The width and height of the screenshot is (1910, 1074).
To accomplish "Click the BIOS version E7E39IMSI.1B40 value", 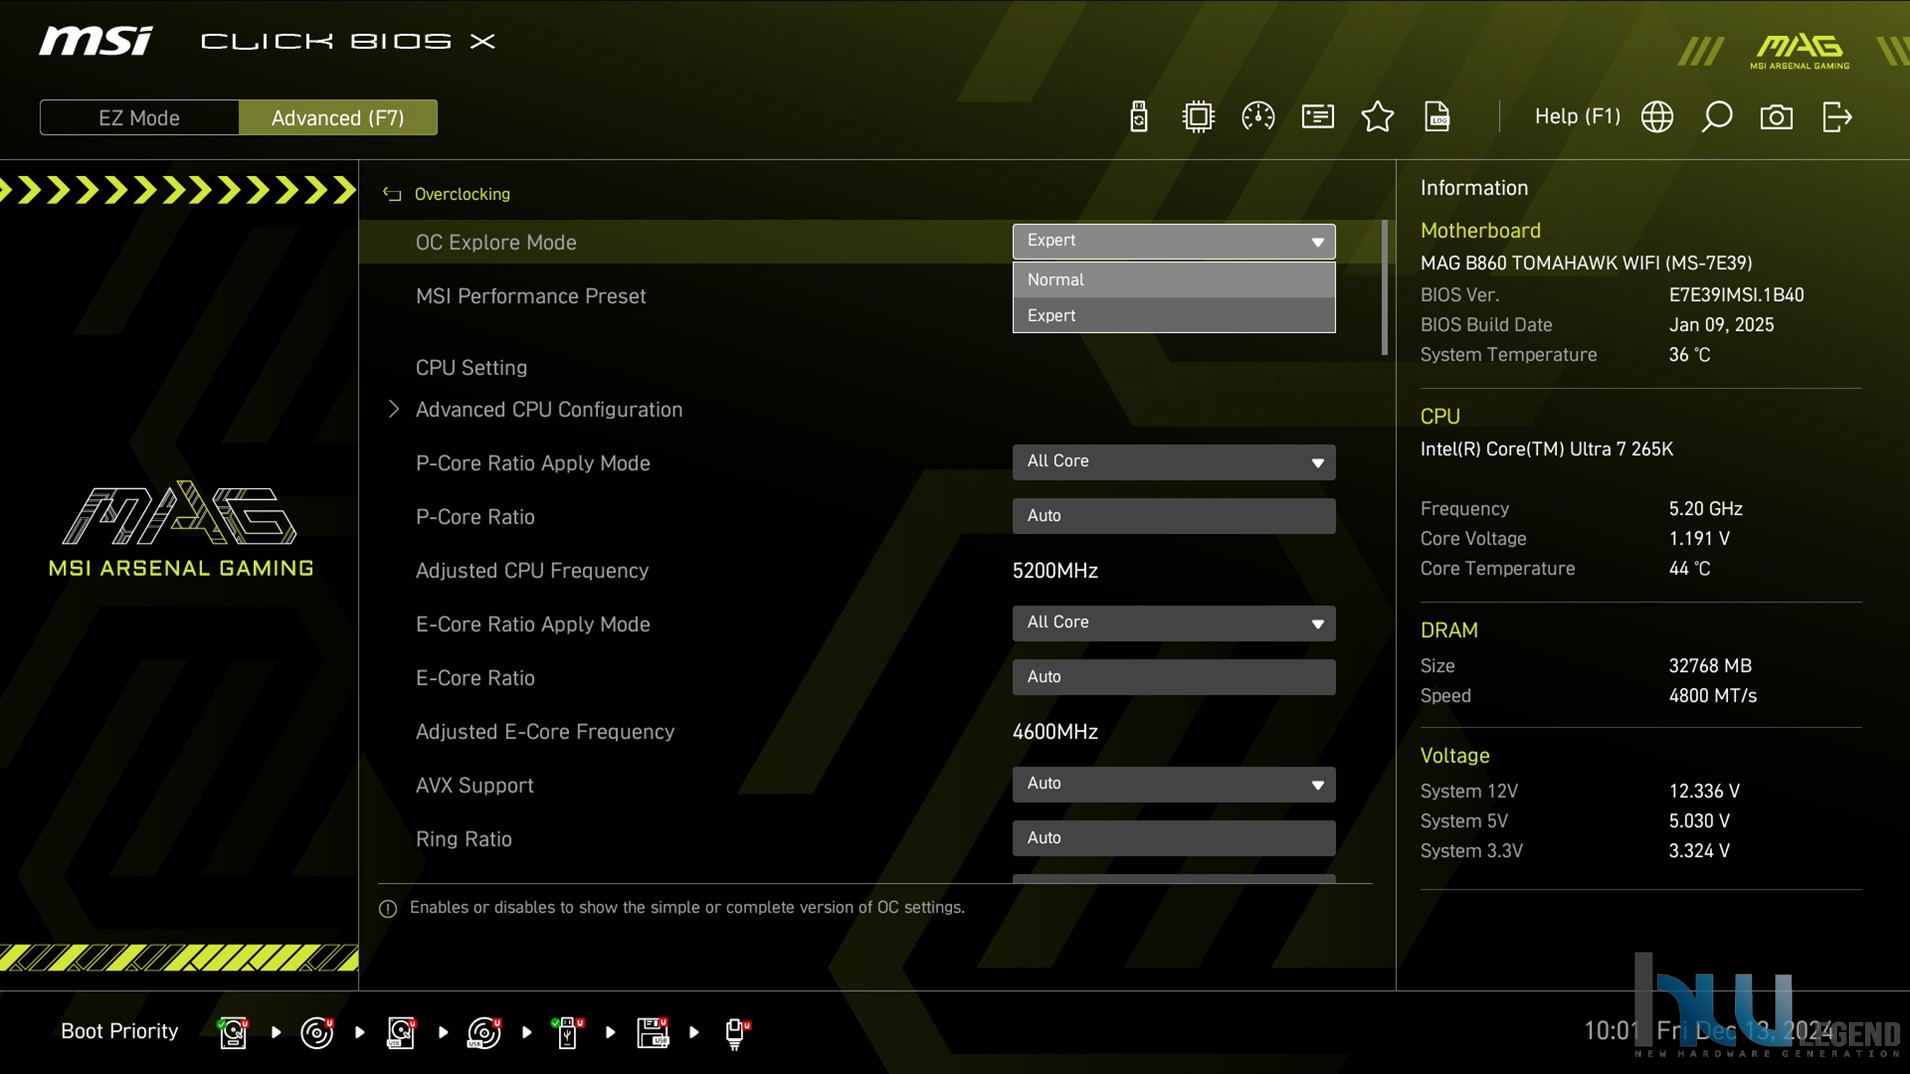I will point(1736,295).
